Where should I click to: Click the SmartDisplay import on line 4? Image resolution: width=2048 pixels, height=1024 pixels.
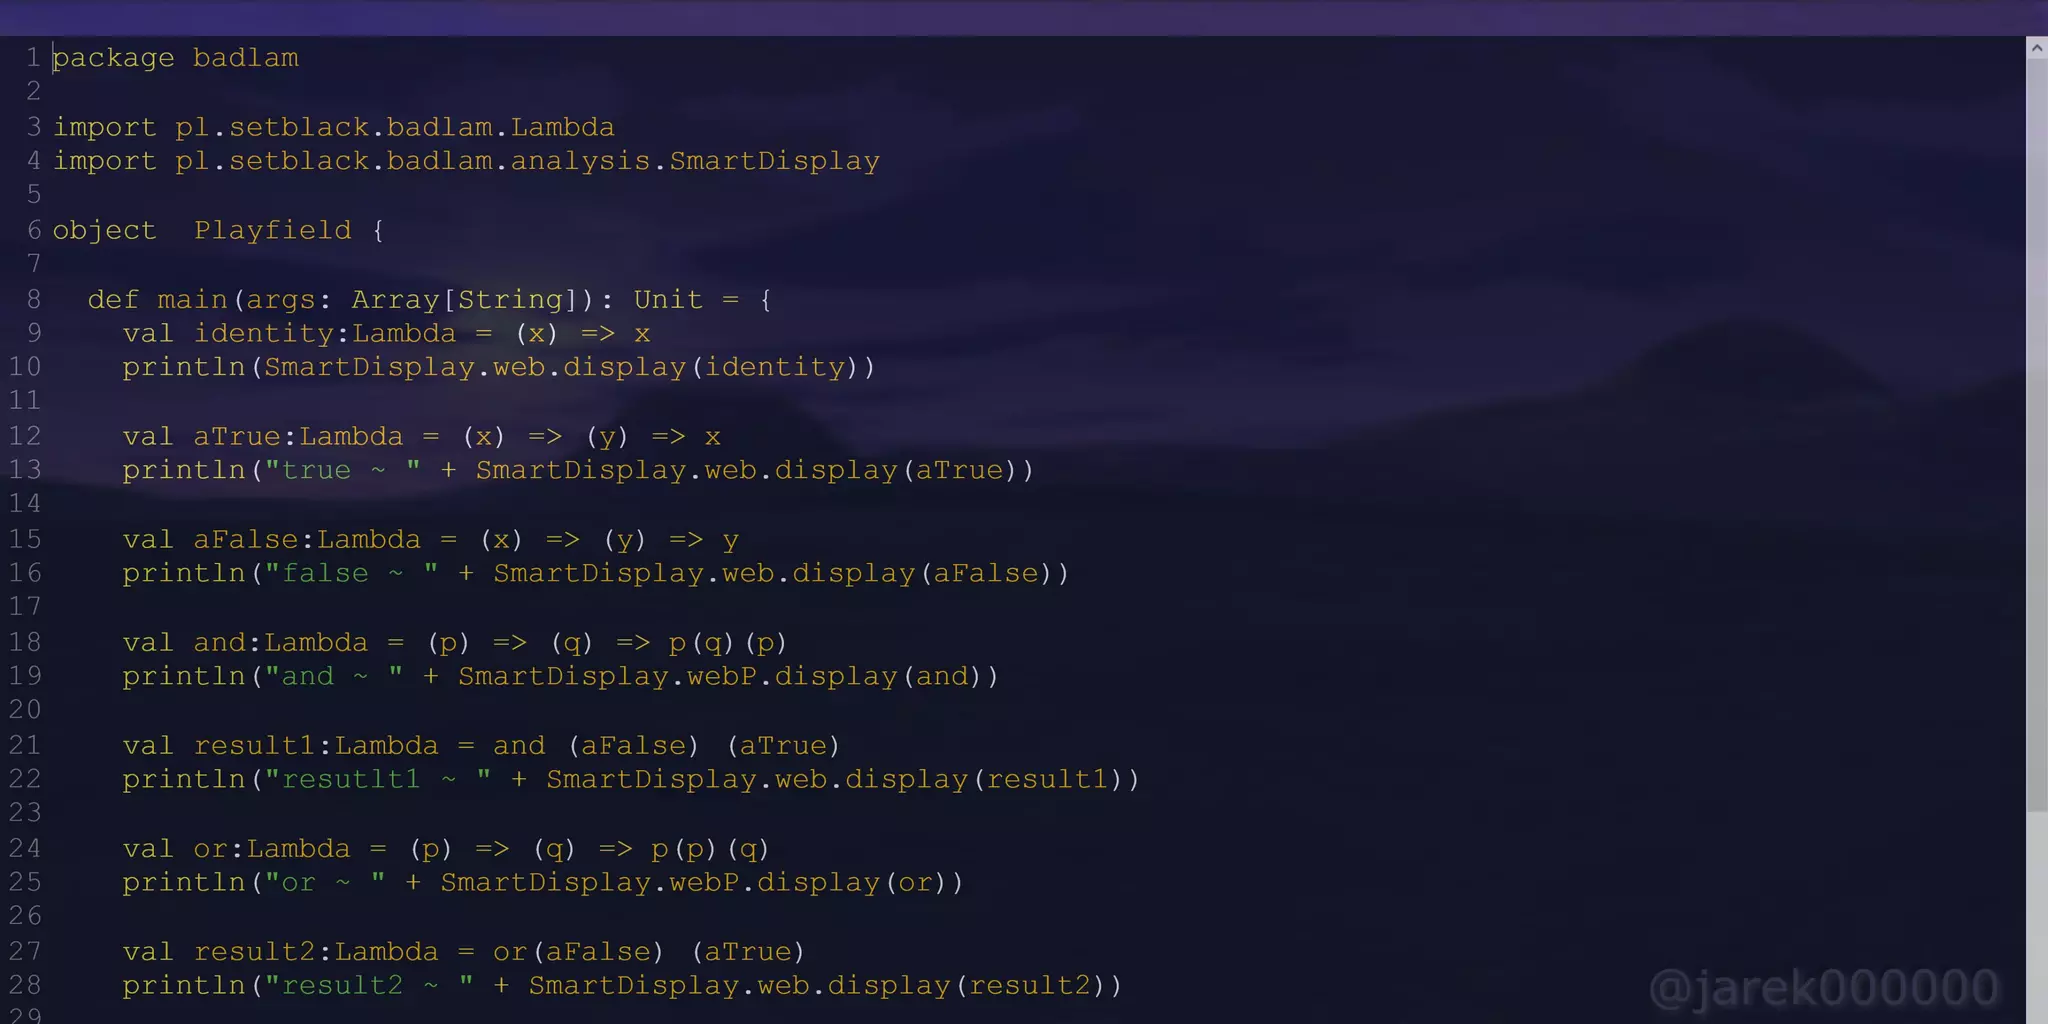tap(466, 161)
